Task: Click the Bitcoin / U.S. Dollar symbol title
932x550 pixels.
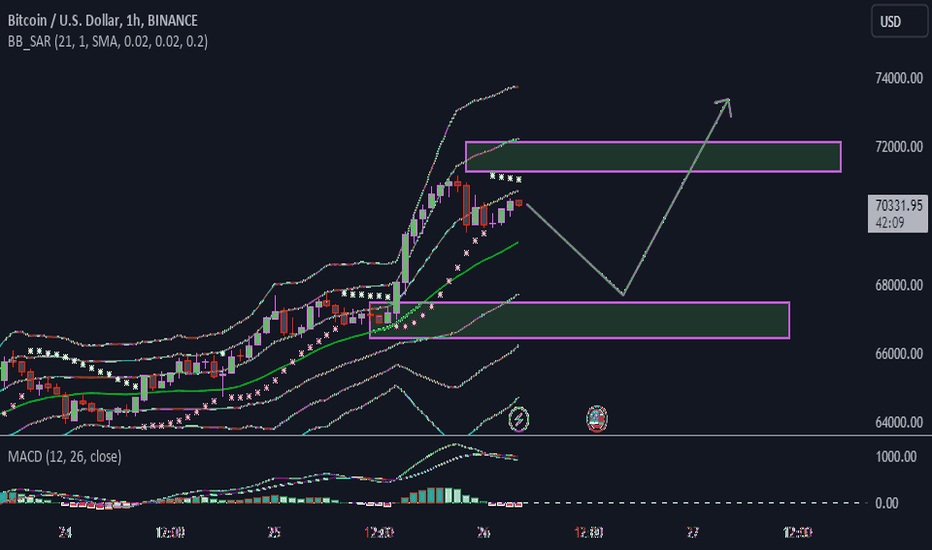Action: coord(102,20)
